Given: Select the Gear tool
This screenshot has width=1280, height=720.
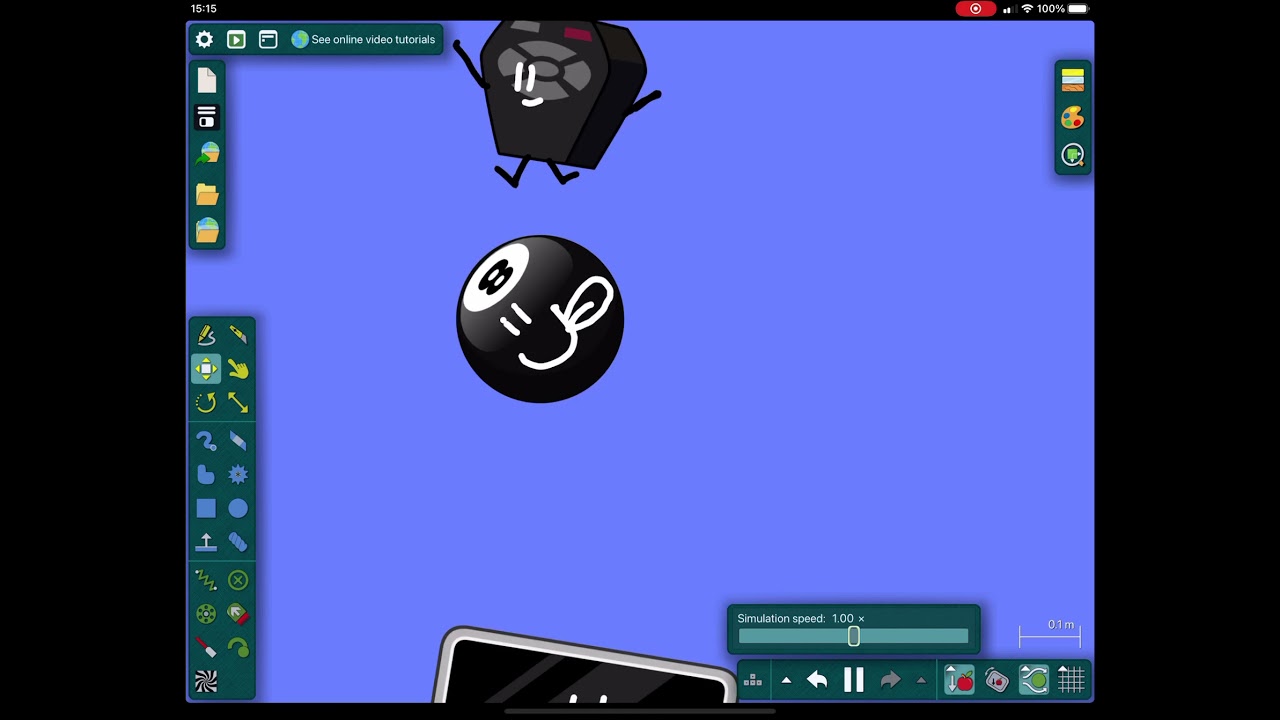Looking at the screenshot, I should coord(238,474).
